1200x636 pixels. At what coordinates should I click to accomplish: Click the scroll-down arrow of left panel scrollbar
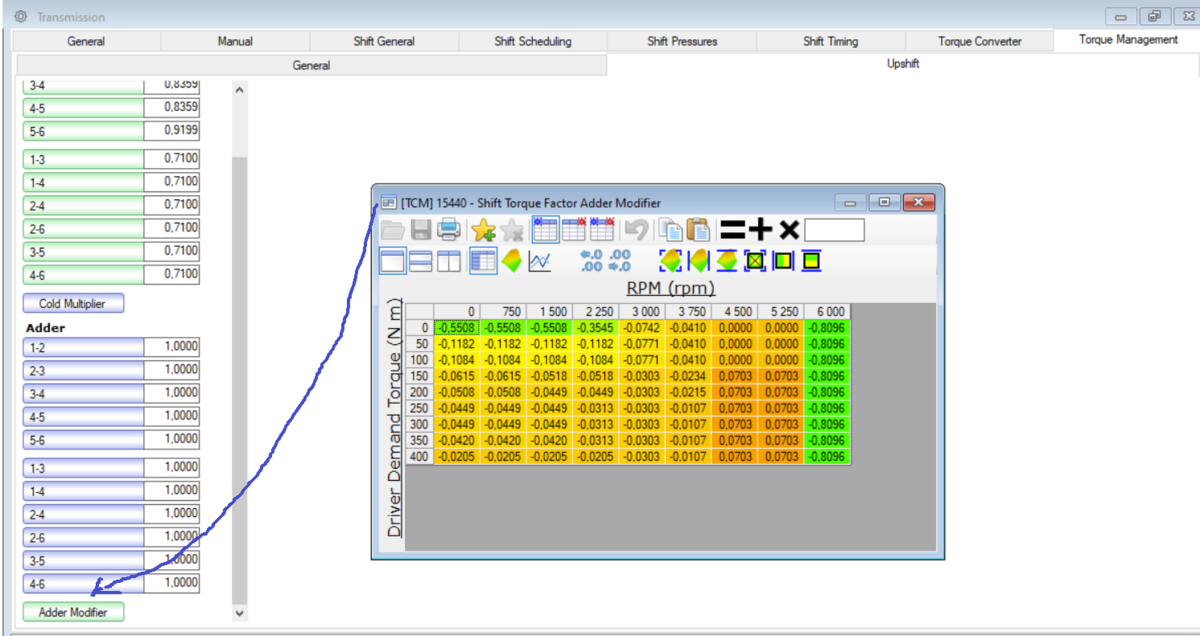click(239, 612)
